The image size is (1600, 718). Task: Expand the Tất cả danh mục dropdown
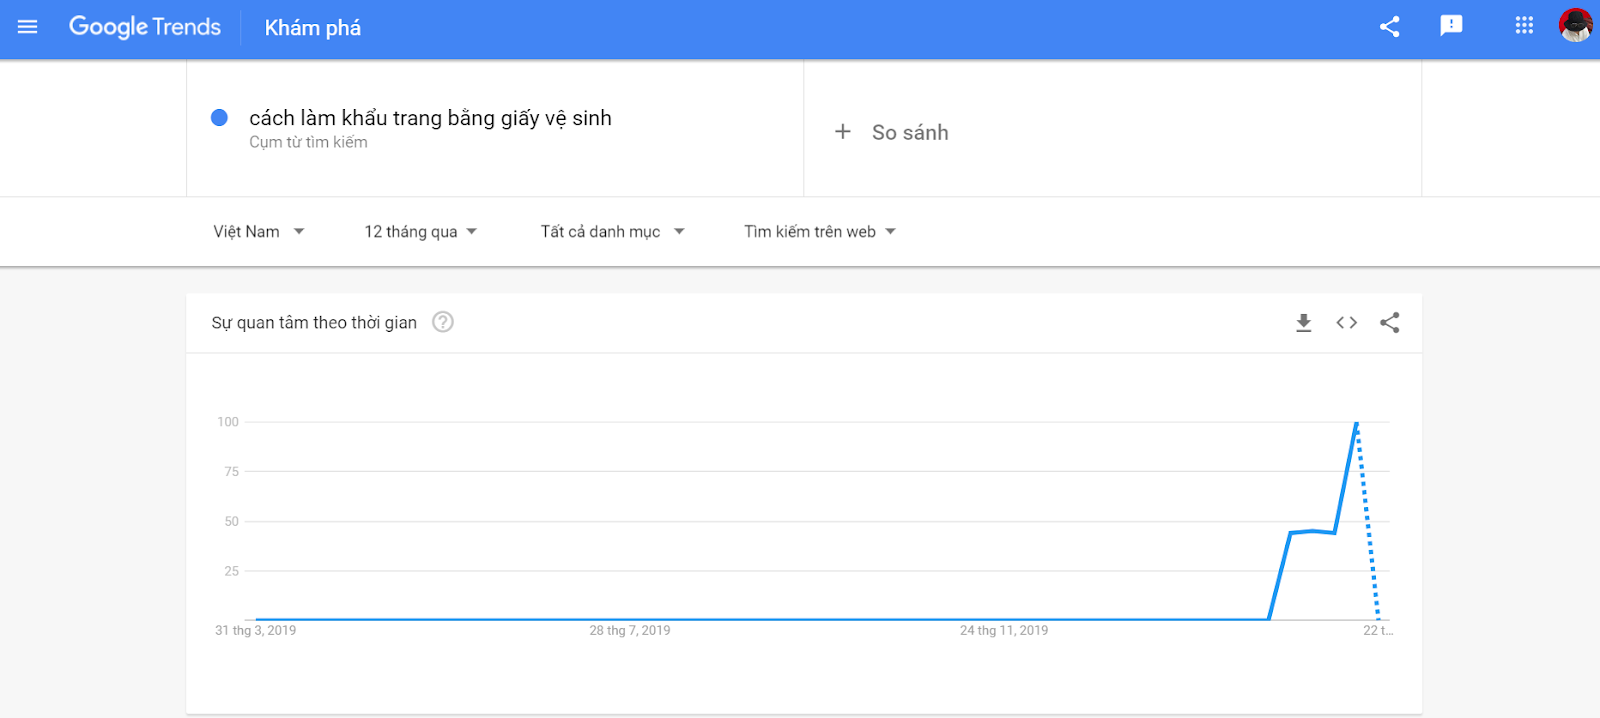612,232
